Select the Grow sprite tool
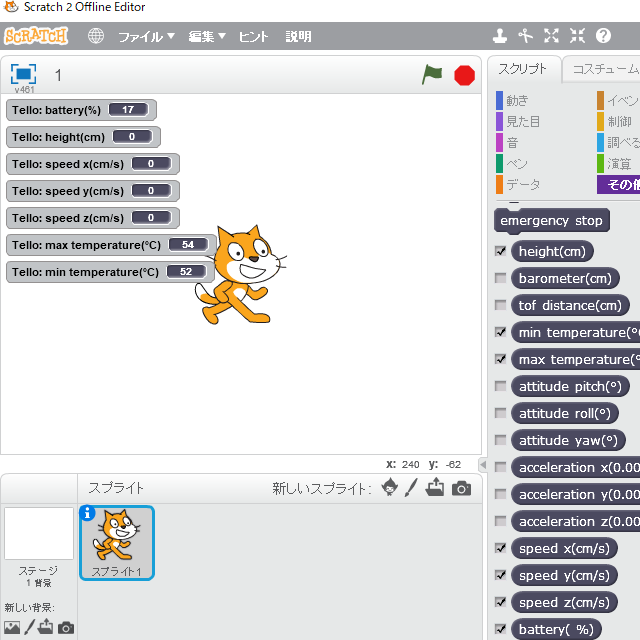Viewport: 640px width, 640px height. coord(551,36)
